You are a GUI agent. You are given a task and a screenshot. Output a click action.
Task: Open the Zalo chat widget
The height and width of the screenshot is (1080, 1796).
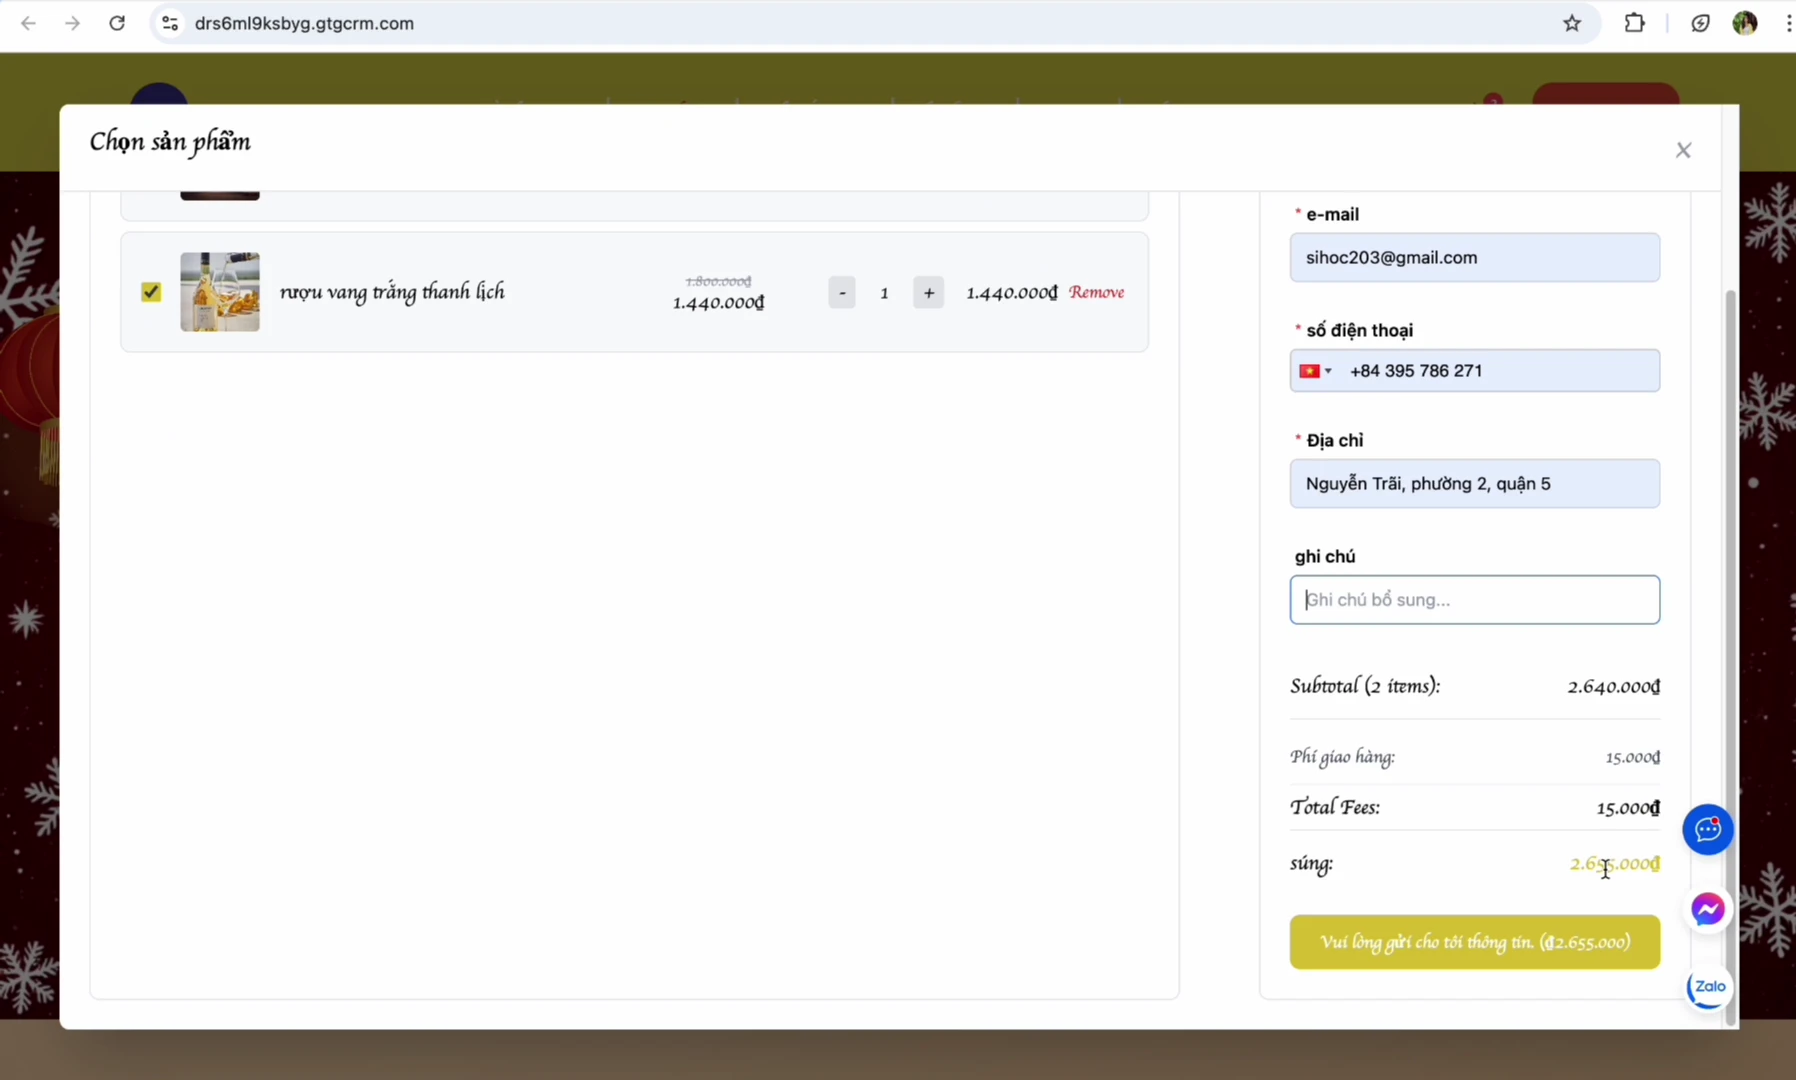1708,987
